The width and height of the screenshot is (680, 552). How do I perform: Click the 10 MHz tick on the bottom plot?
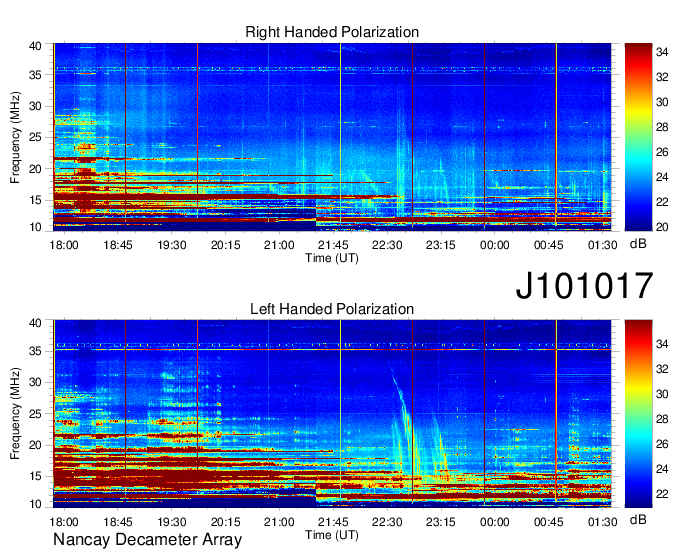pos(36,504)
